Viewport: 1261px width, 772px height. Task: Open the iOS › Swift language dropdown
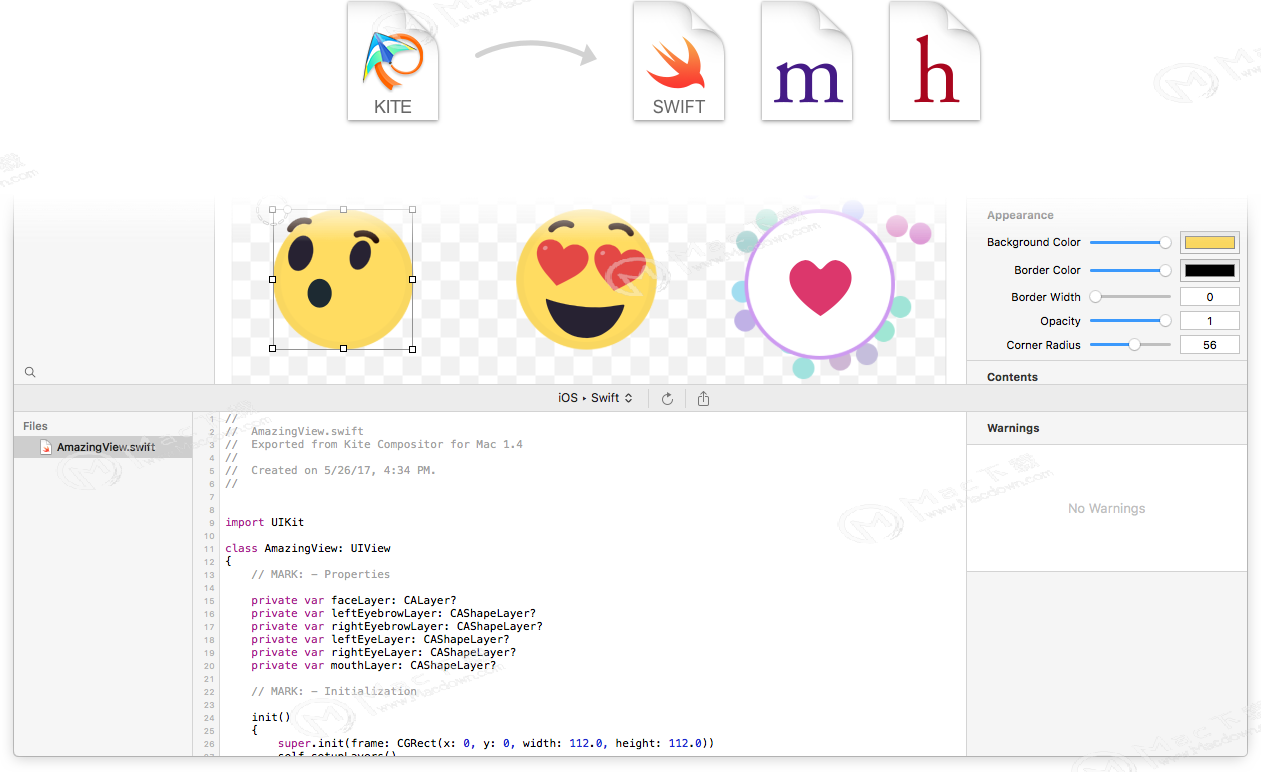(595, 398)
